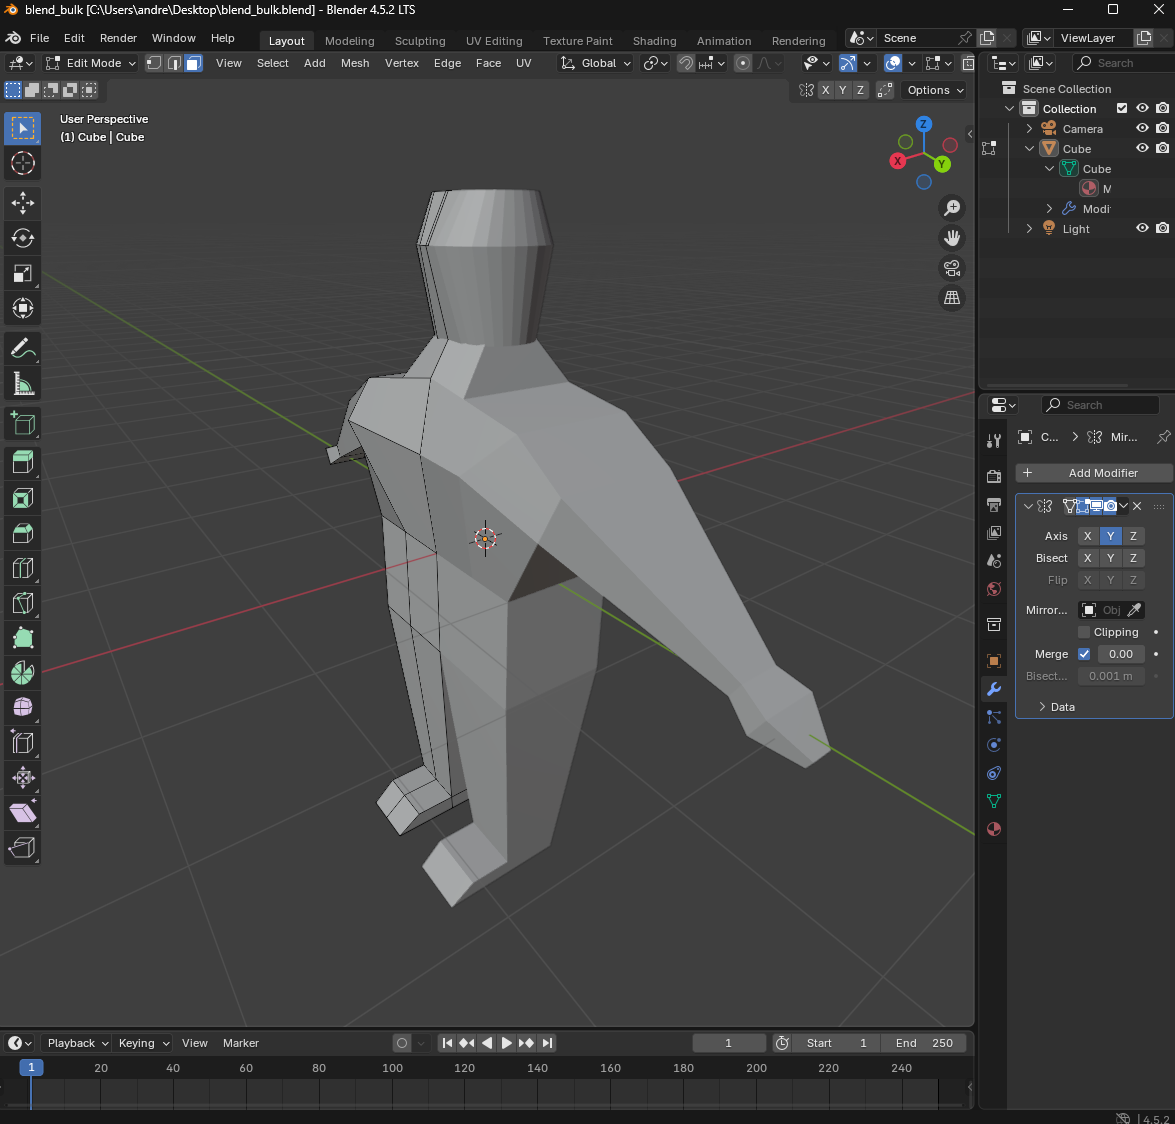Click the End frame 250 field

(x=924, y=1043)
